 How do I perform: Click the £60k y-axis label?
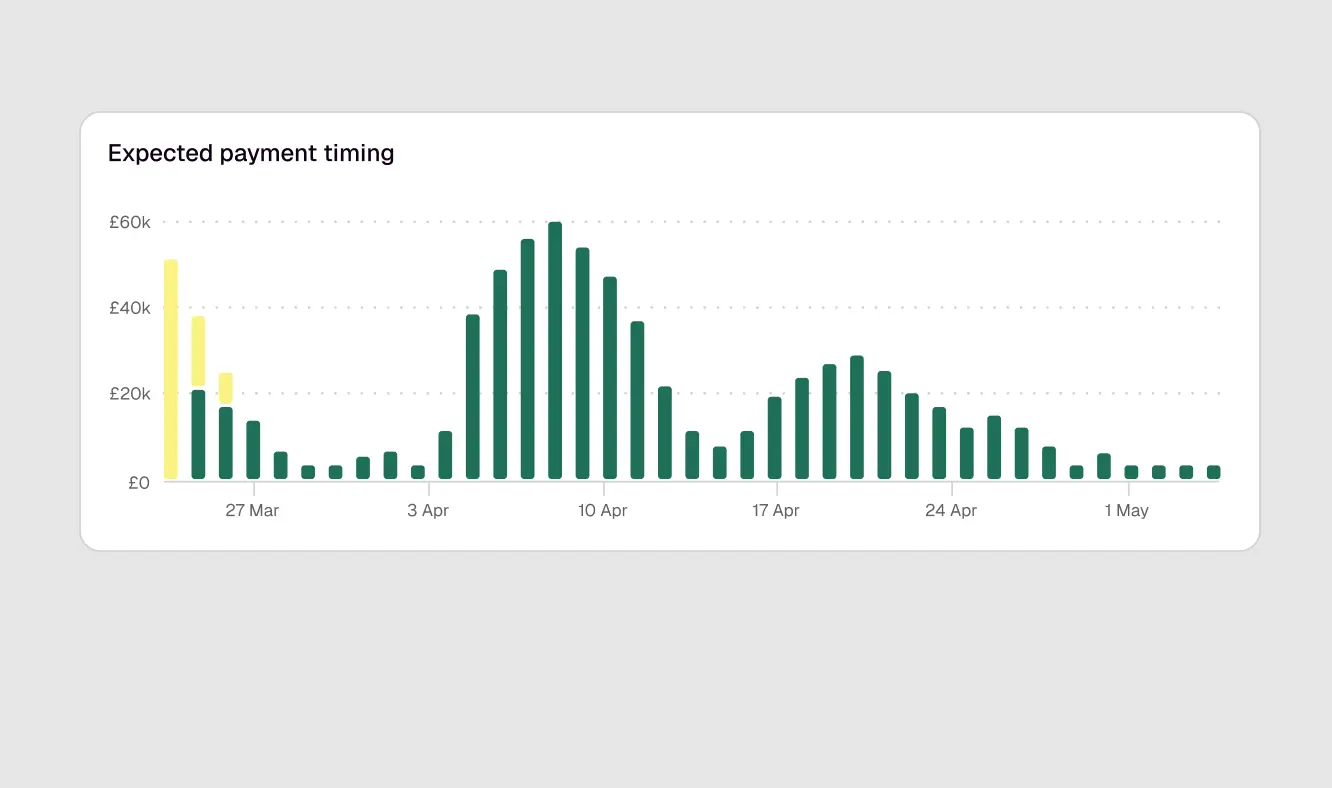click(130, 222)
